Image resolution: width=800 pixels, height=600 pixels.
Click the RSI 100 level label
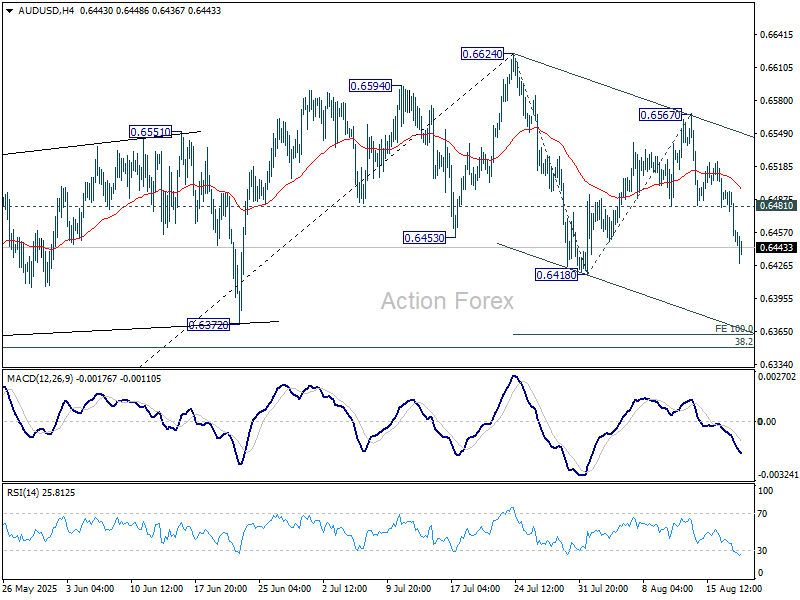[x=765, y=490]
